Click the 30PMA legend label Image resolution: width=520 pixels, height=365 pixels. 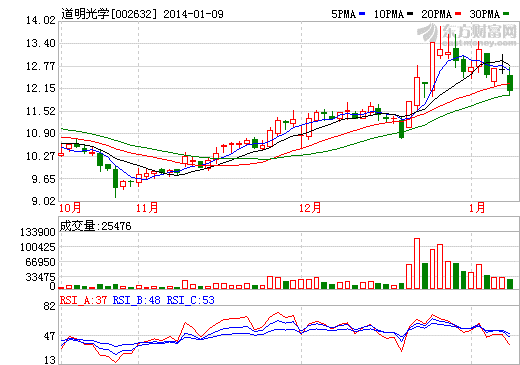[485, 14]
